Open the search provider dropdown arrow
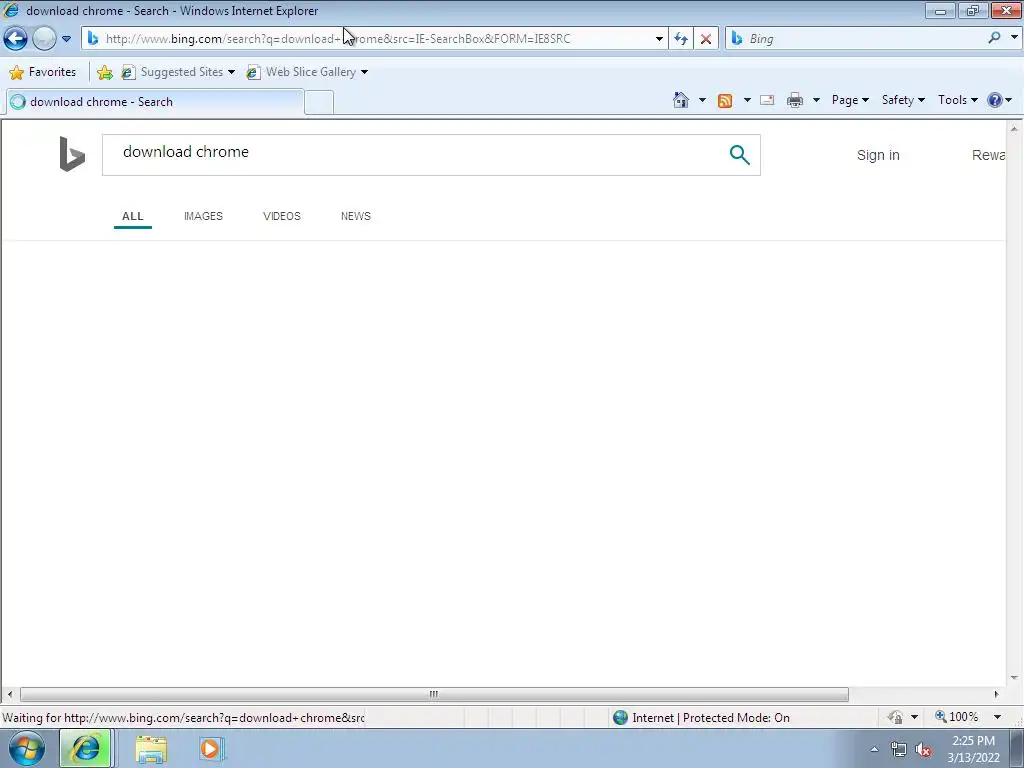The width and height of the screenshot is (1024, 768). click(x=1014, y=38)
